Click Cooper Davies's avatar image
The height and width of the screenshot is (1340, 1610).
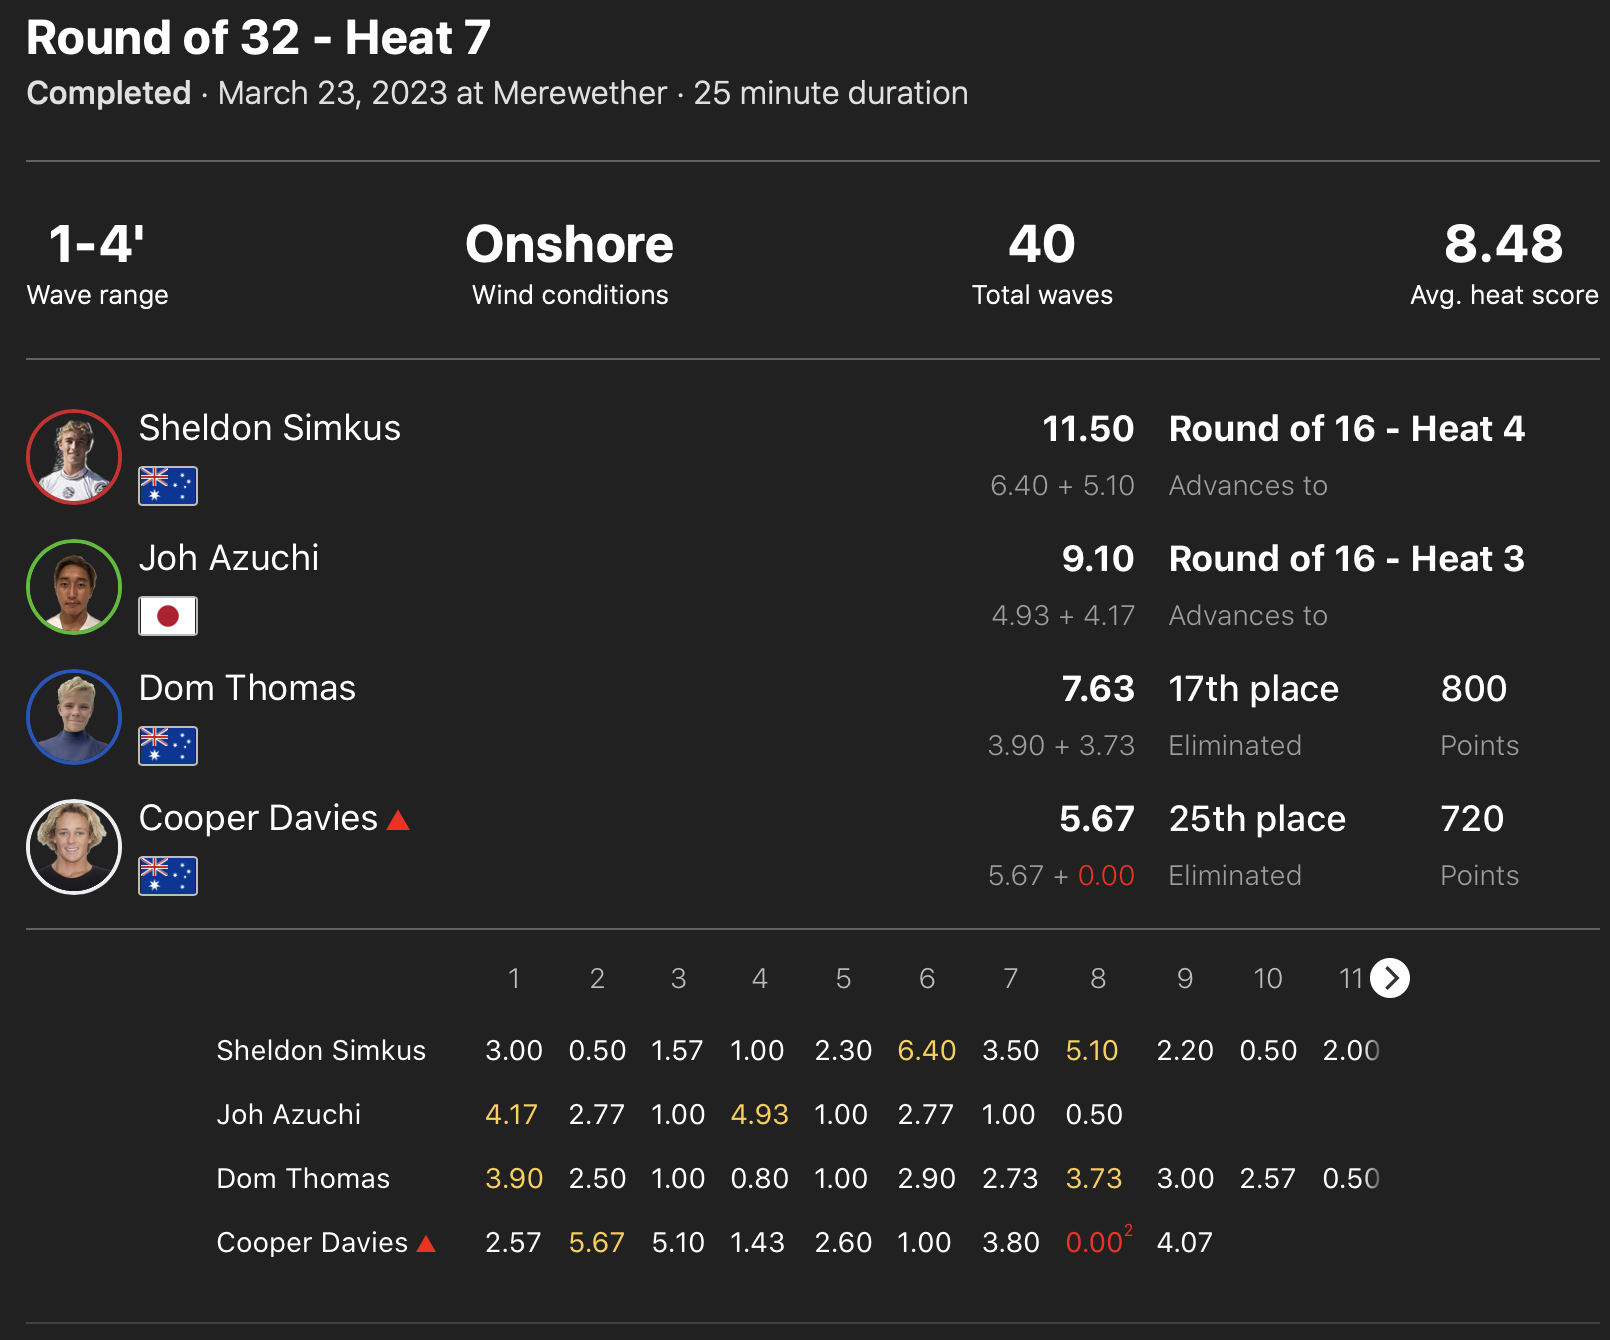(74, 847)
